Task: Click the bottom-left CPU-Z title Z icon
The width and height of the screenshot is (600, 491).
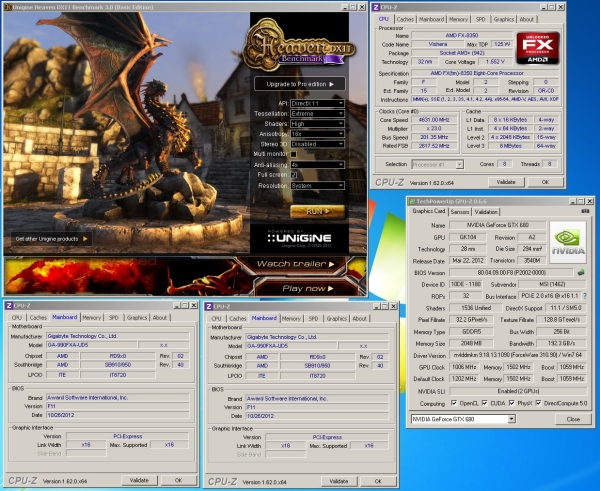Action: click(x=9, y=305)
